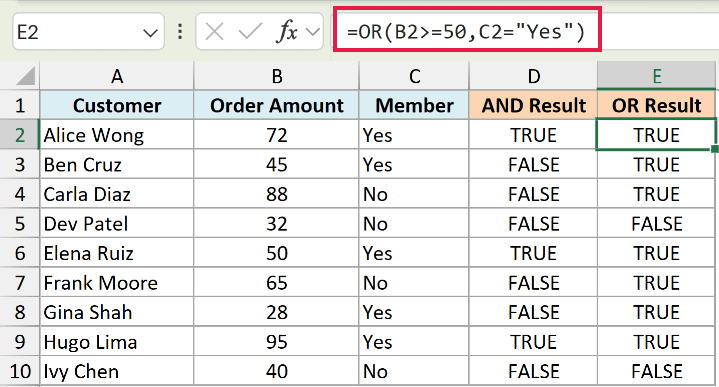Screen dimensions: 719x387
Task: Select row 8 header
Action: (20, 312)
